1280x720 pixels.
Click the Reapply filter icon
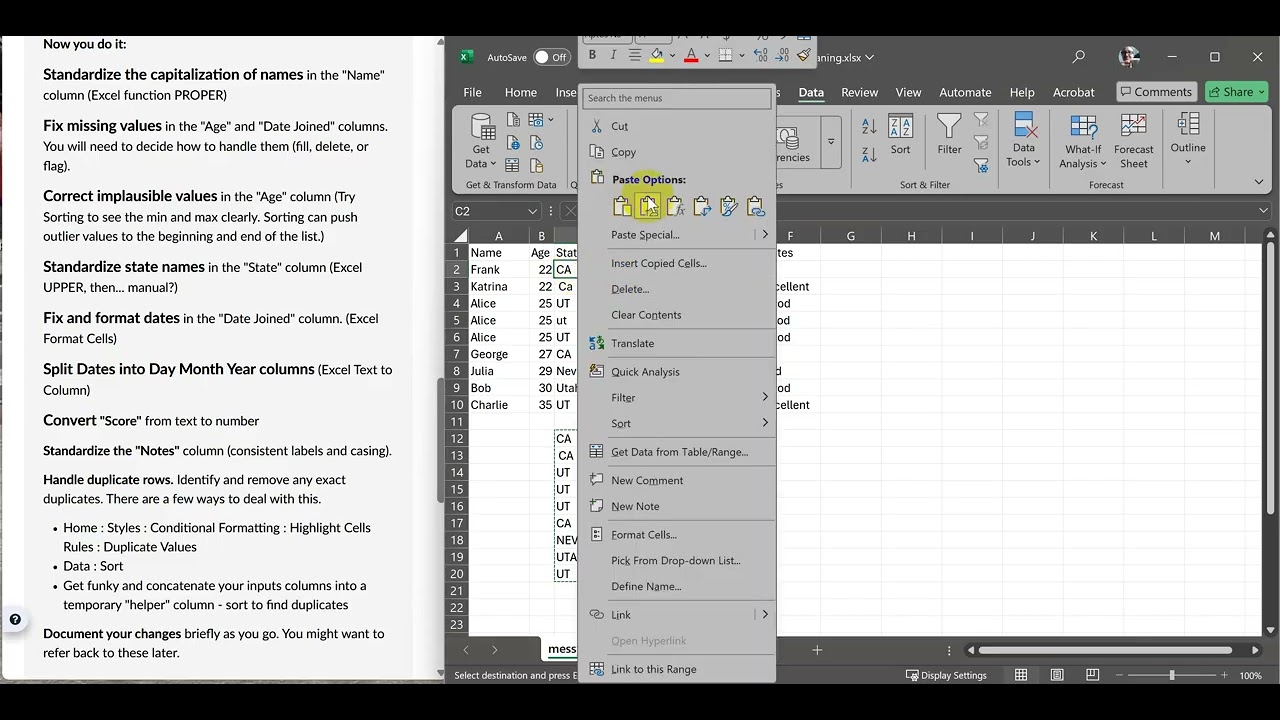[981, 143]
